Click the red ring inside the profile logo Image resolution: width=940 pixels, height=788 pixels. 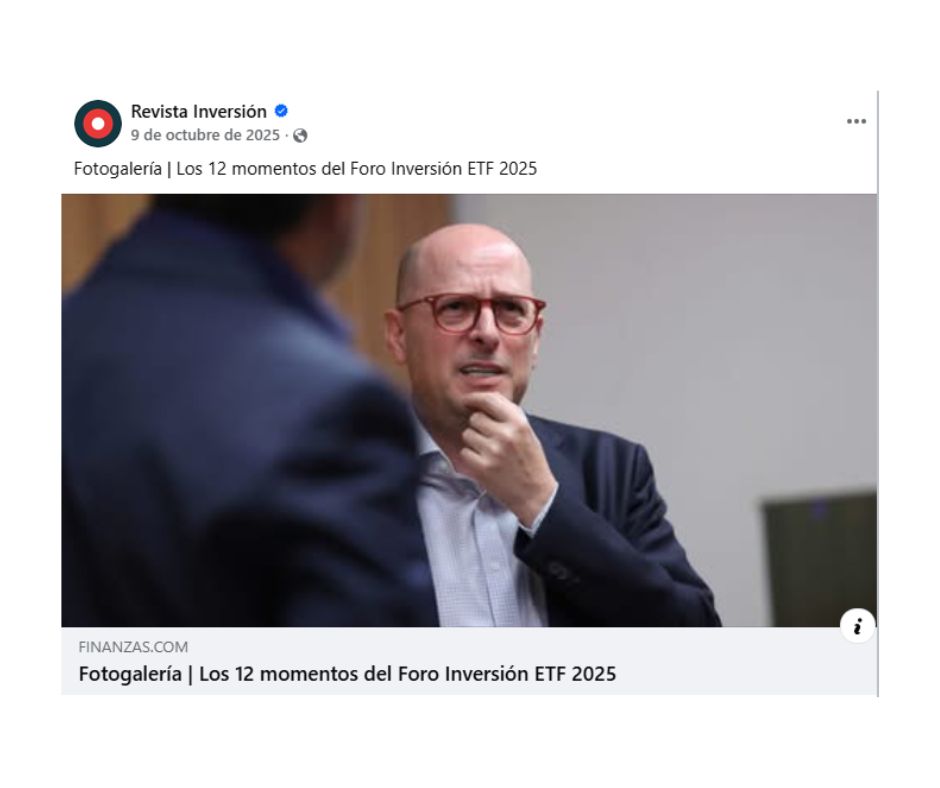[x=98, y=124]
